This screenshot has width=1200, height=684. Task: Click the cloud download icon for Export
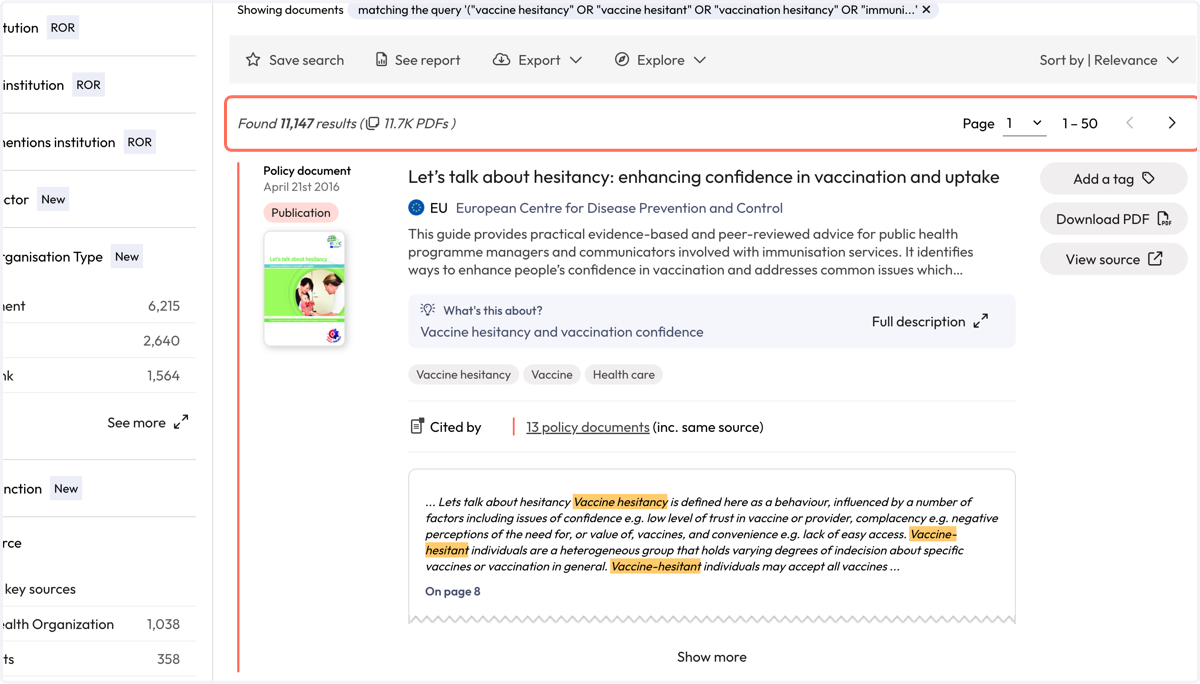pyautogui.click(x=501, y=60)
